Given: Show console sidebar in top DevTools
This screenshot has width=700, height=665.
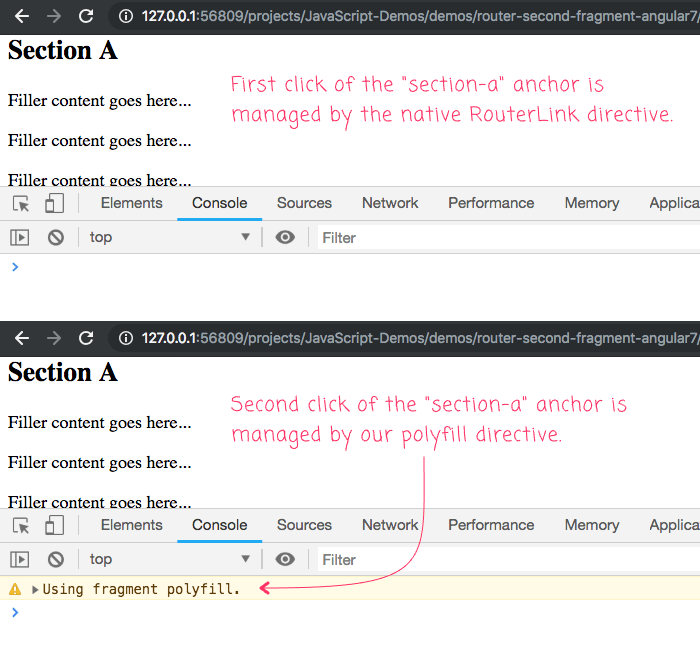Looking at the screenshot, I should tap(20, 237).
